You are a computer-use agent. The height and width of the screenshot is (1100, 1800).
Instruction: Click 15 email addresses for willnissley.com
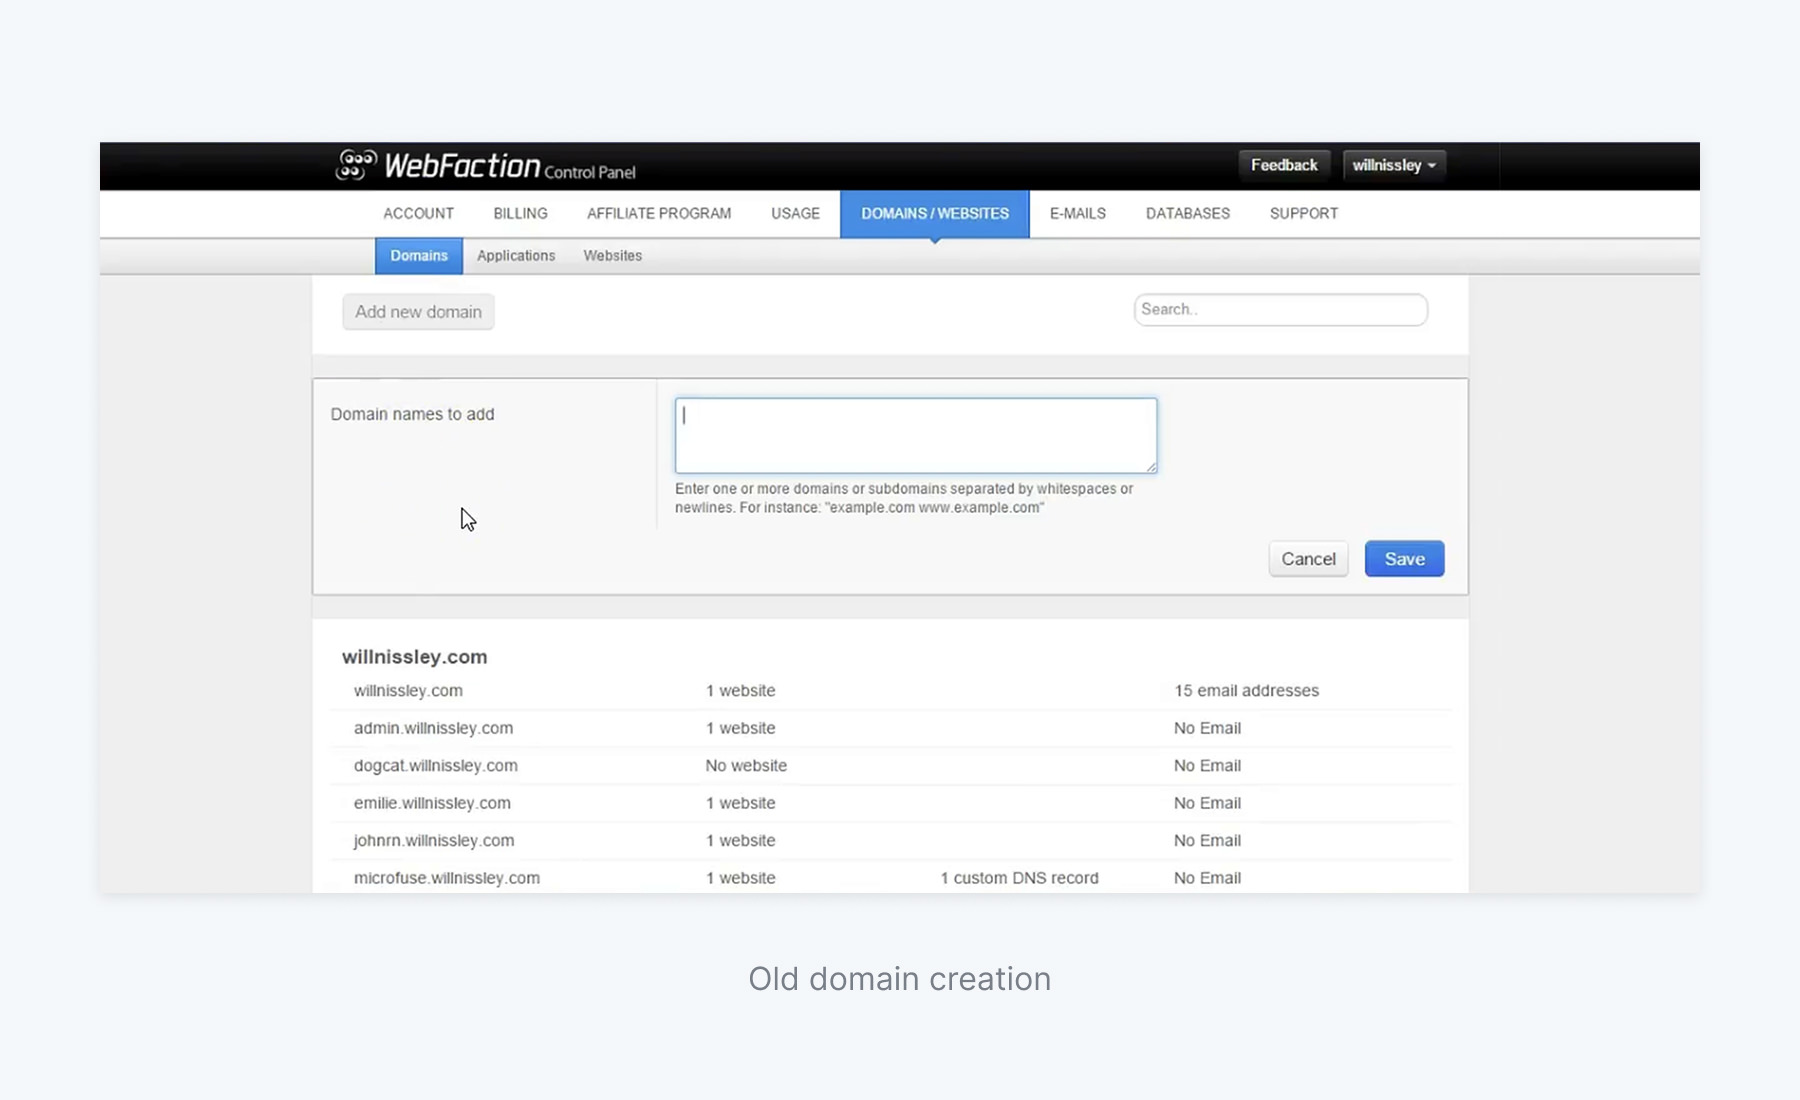tap(1246, 691)
